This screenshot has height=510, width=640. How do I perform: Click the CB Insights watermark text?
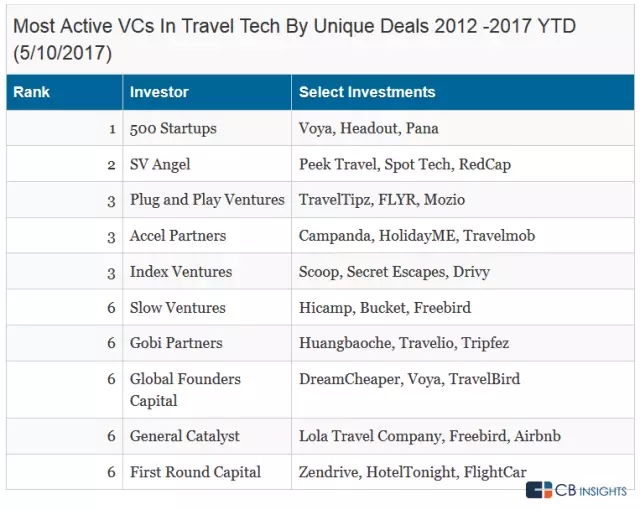pyautogui.click(x=591, y=490)
